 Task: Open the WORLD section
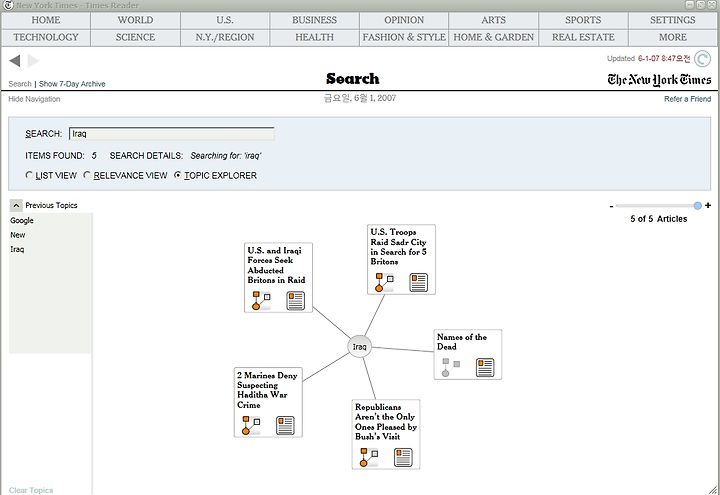pyautogui.click(x=135, y=20)
